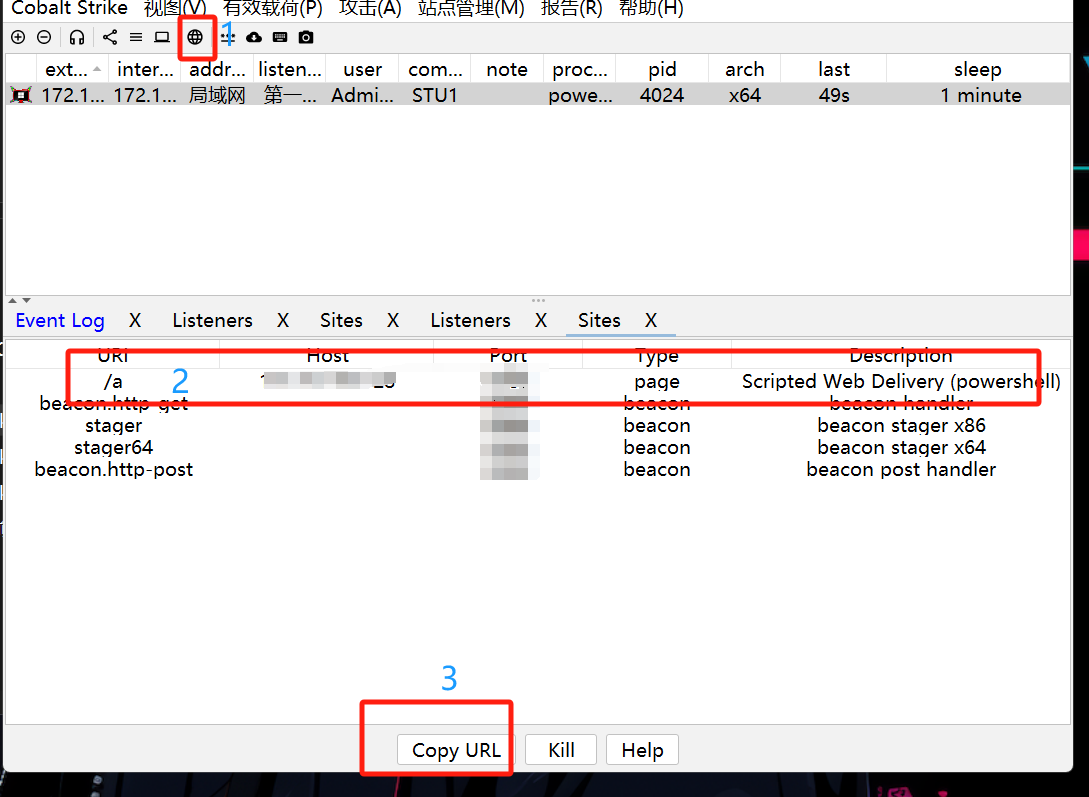
Task: Sort by the last column header
Action: click(833, 69)
